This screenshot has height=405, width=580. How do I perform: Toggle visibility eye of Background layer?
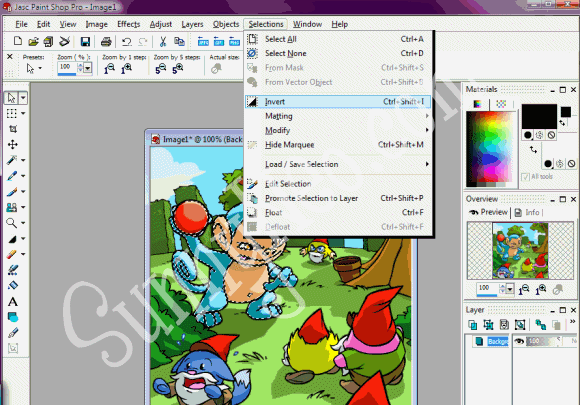point(519,341)
